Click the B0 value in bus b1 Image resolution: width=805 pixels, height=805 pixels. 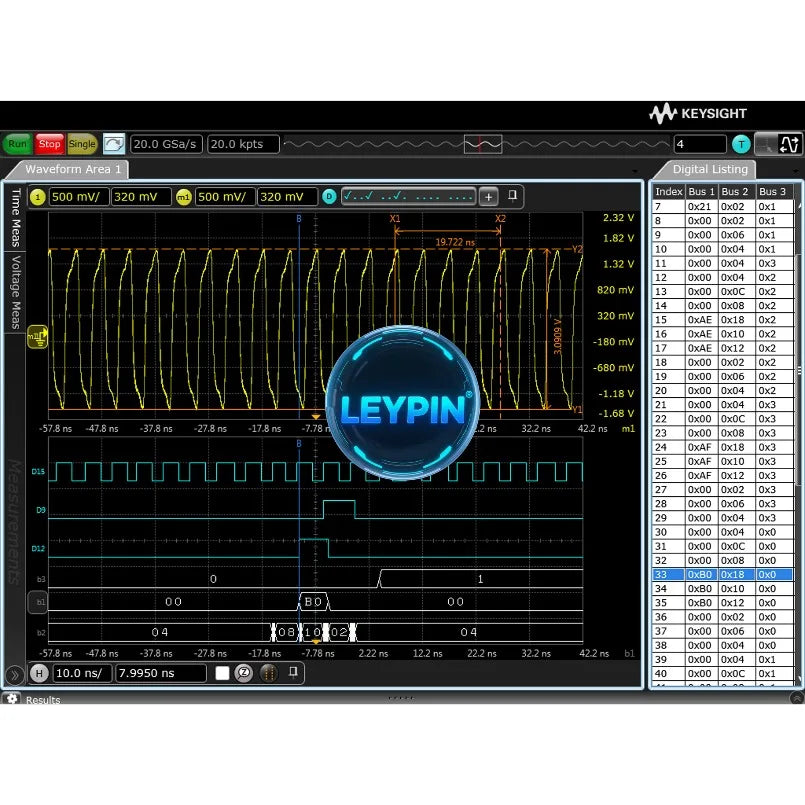coord(313,602)
